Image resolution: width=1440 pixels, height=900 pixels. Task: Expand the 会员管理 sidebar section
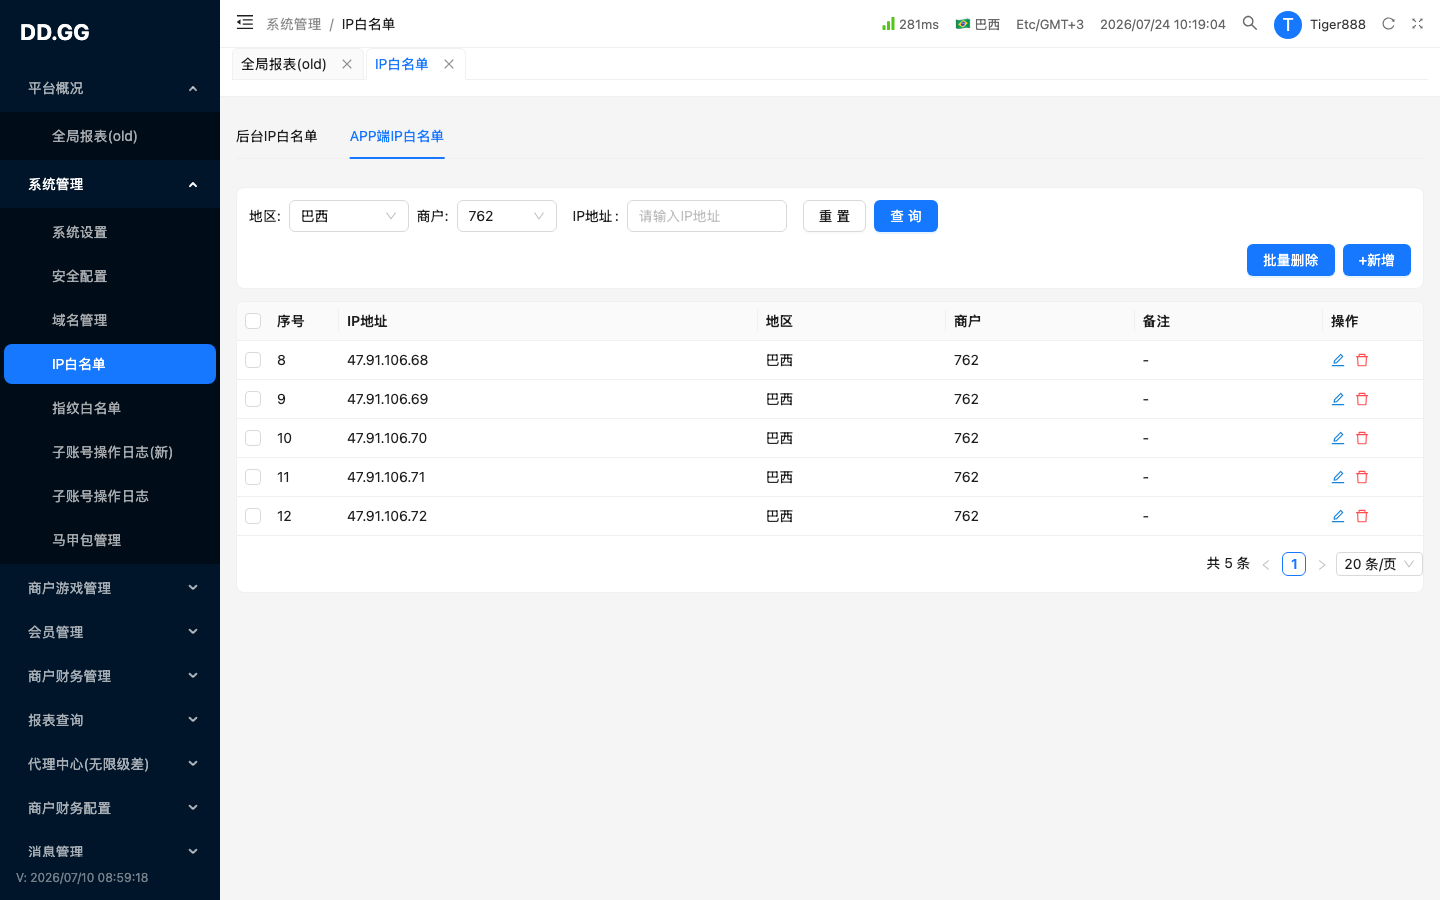coord(110,632)
